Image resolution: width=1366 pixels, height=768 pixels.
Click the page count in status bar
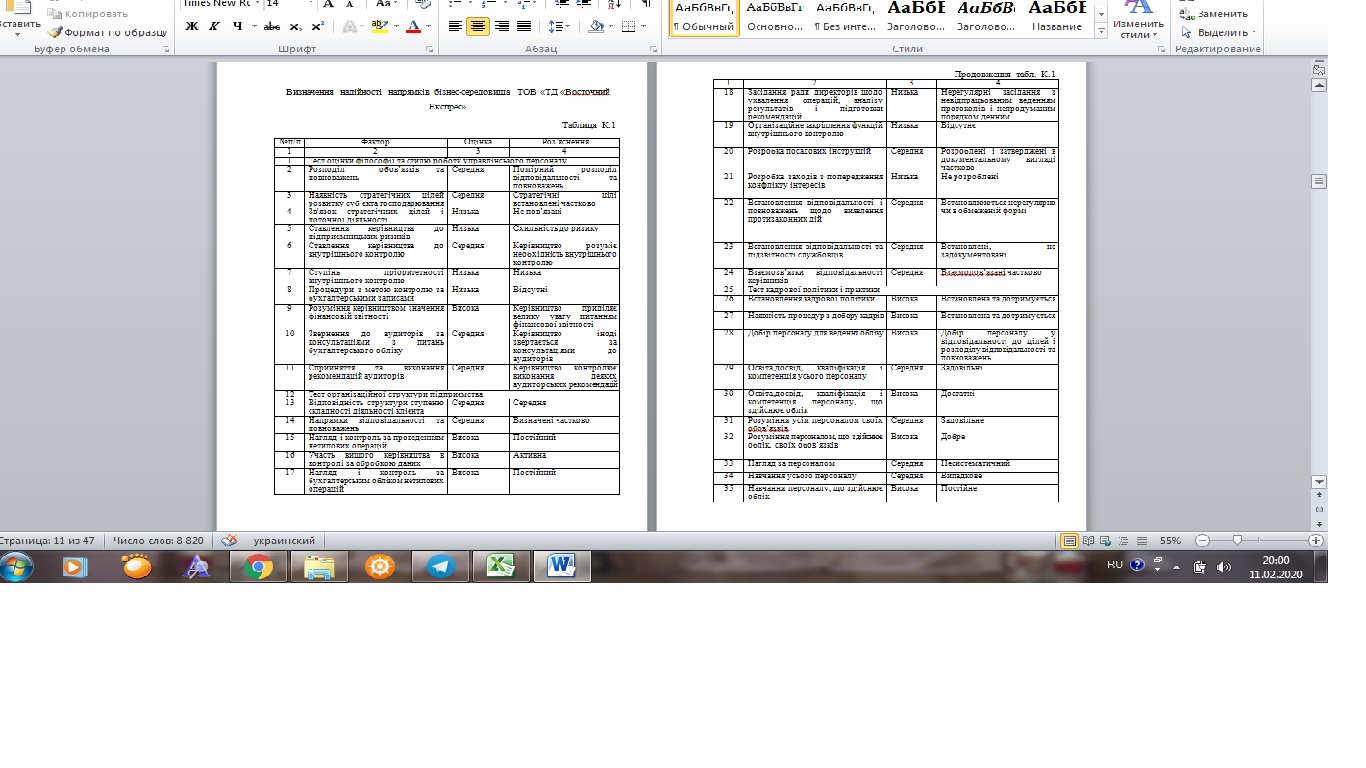click(49, 540)
